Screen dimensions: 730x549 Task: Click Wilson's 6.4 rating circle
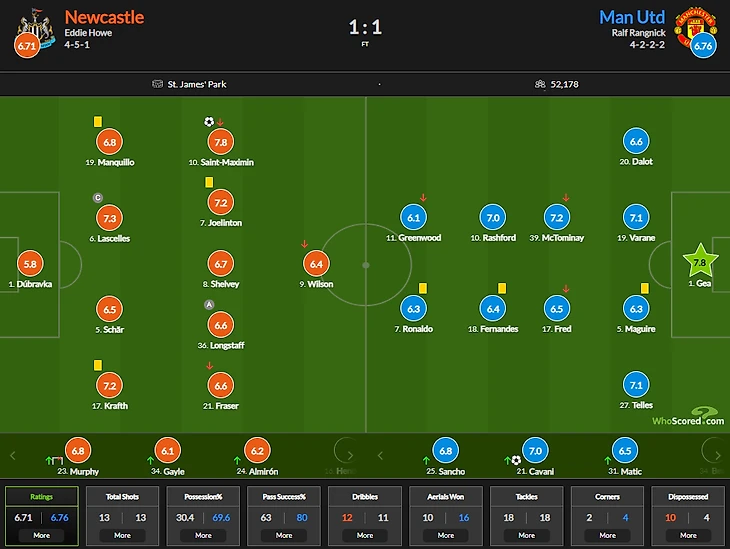[x=318, y=264]
